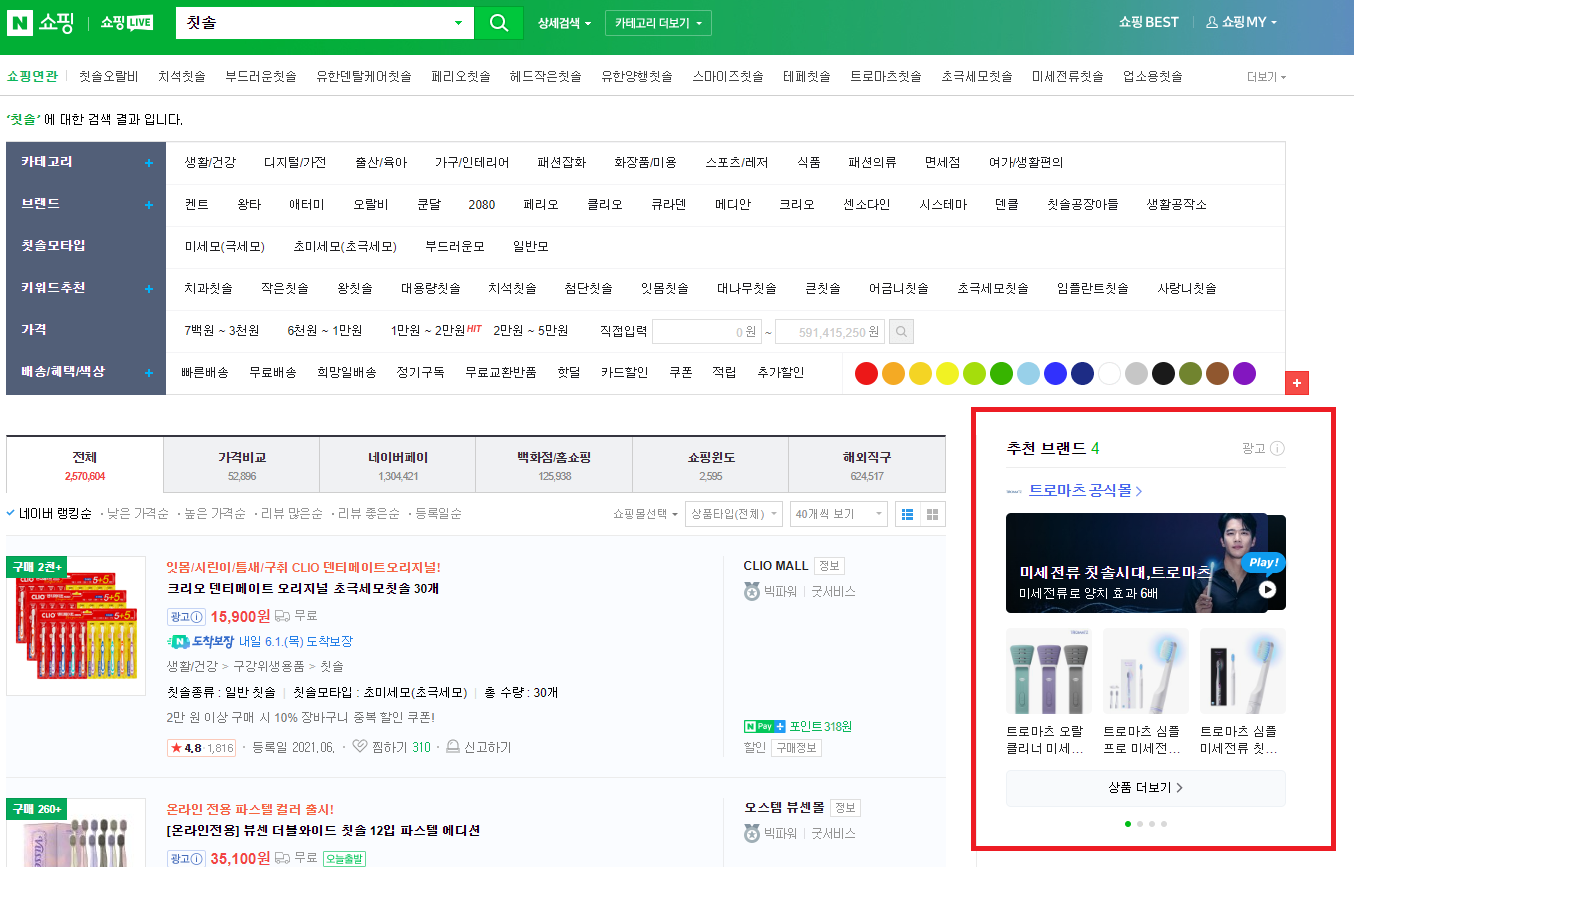Select the 전체 results tab
Viewport: 1592px width, 916px height.
(85, 465)
